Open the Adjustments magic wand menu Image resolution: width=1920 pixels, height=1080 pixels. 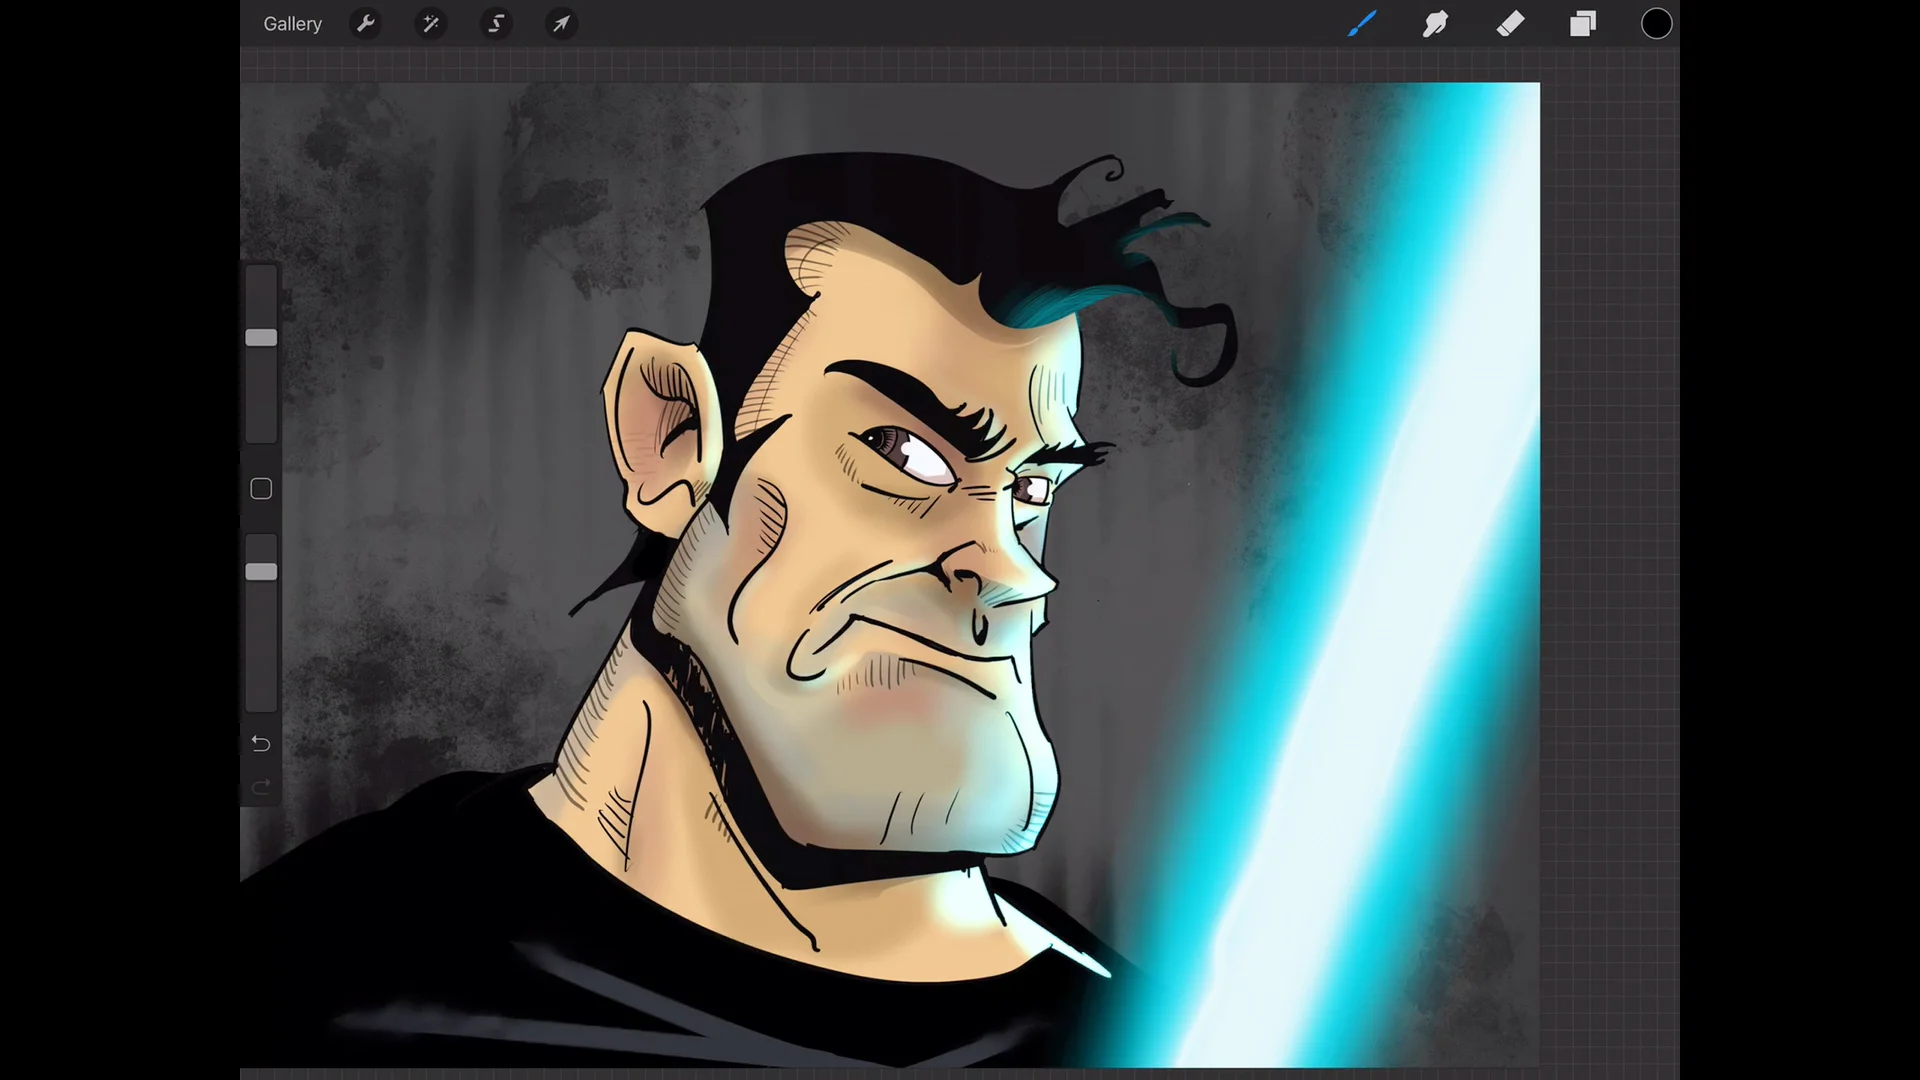431,24
